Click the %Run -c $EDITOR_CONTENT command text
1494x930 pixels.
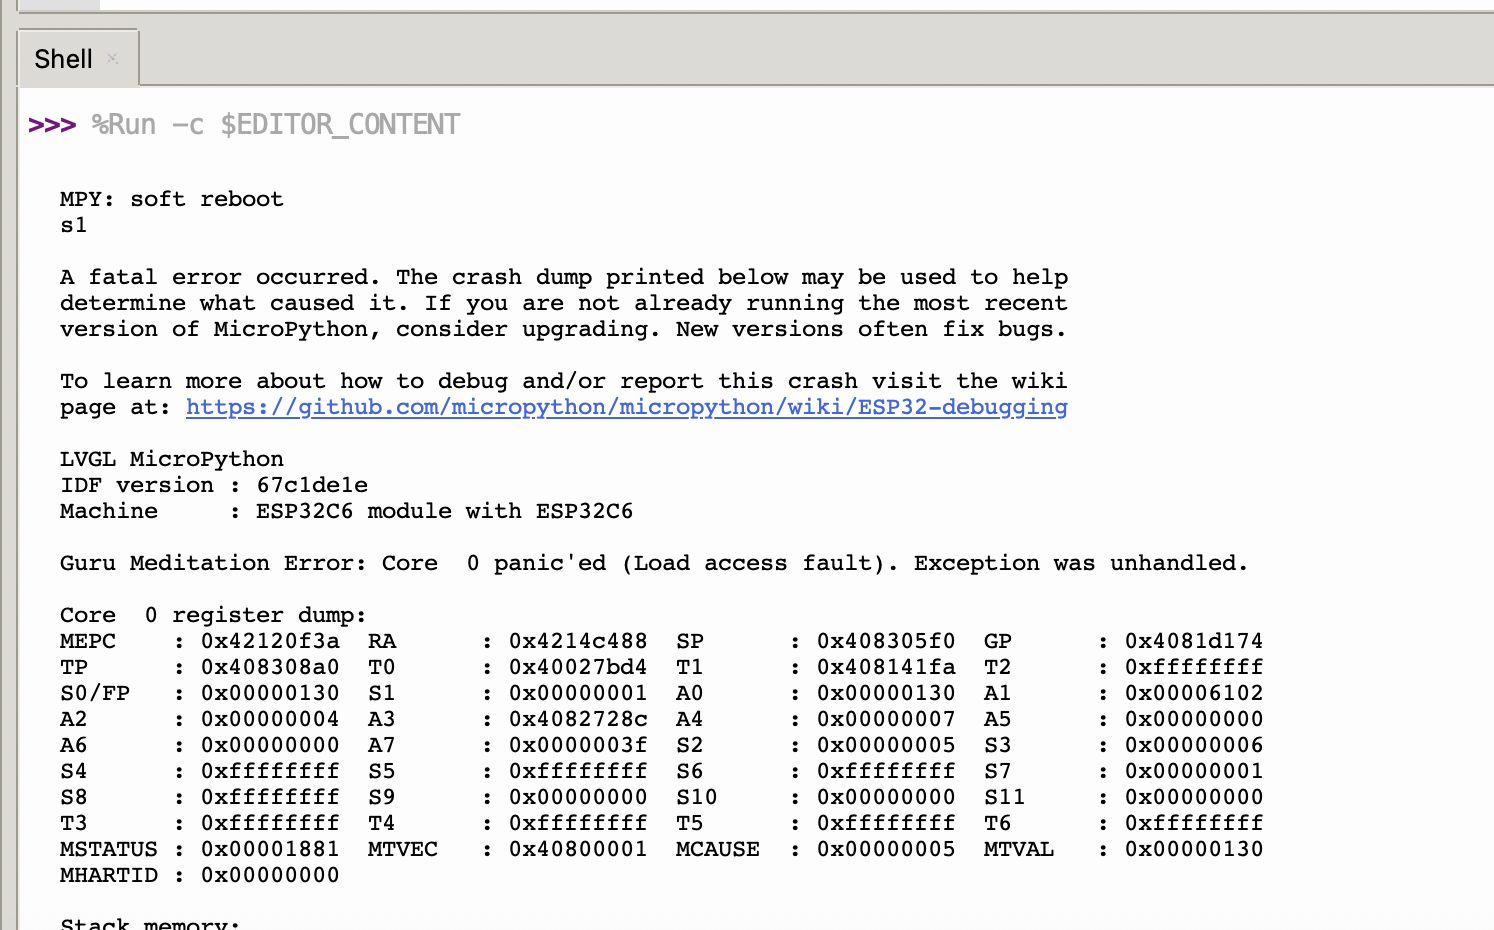pos(276,125)
